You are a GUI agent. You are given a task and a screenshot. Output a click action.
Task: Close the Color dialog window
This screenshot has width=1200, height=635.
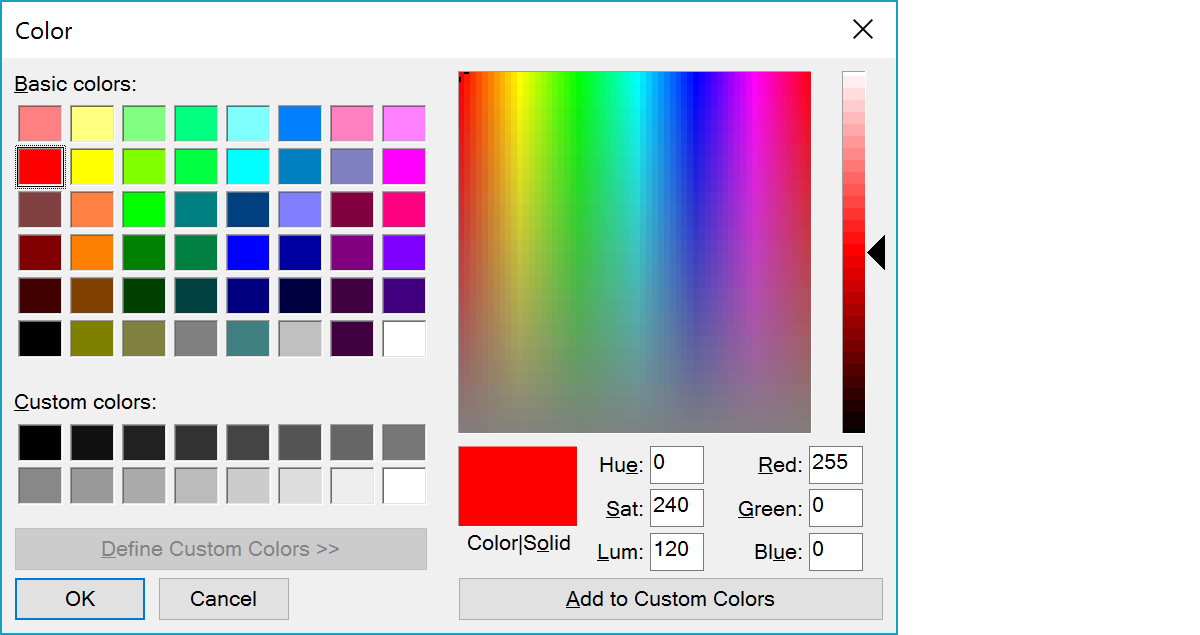862,30
